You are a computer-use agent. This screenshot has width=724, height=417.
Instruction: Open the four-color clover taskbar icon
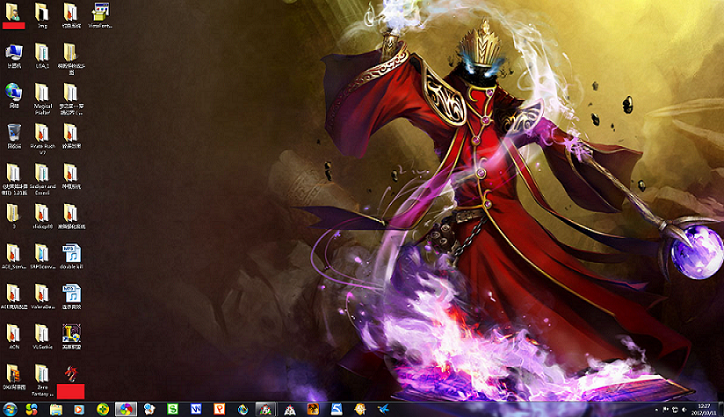coord(31,409)
